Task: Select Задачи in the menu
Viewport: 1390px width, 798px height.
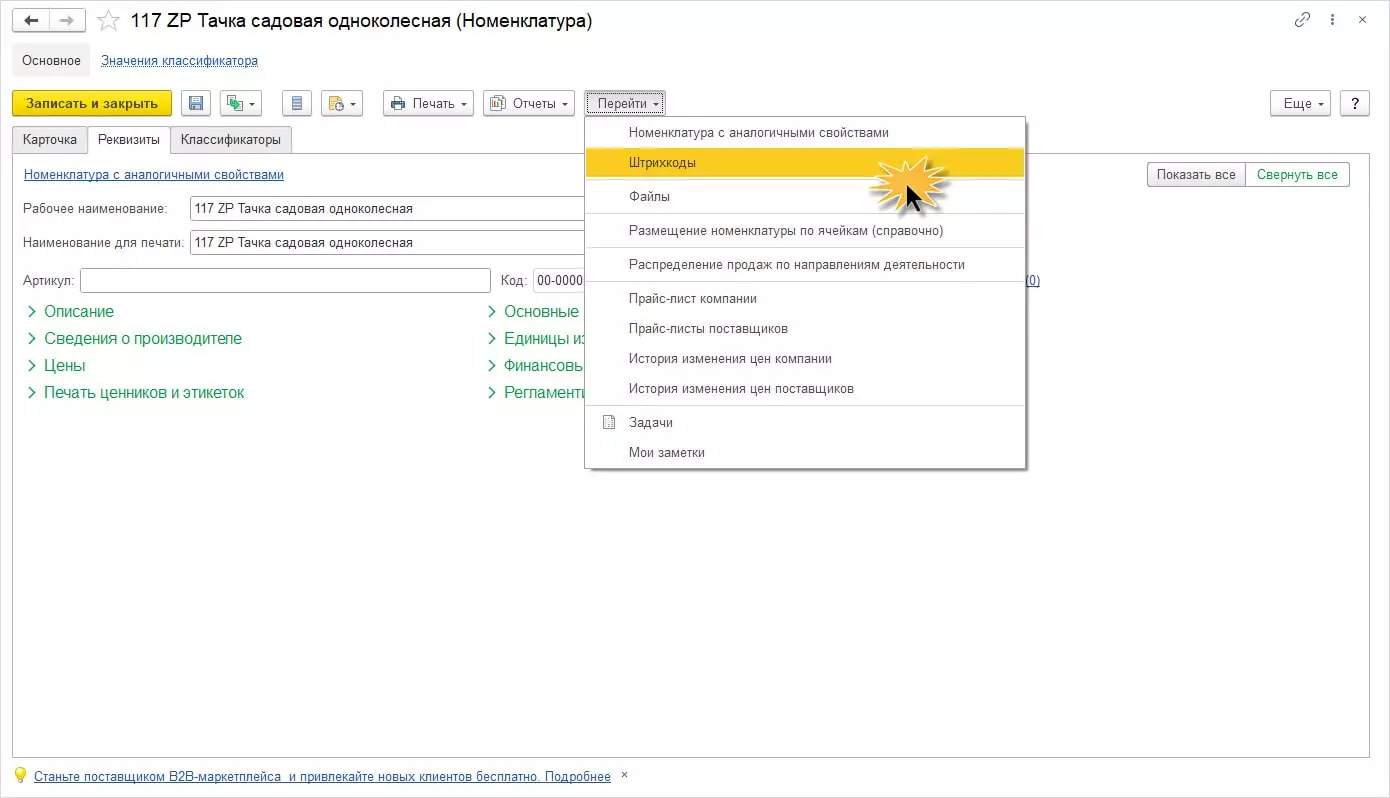Action: [x=805, y=422]
